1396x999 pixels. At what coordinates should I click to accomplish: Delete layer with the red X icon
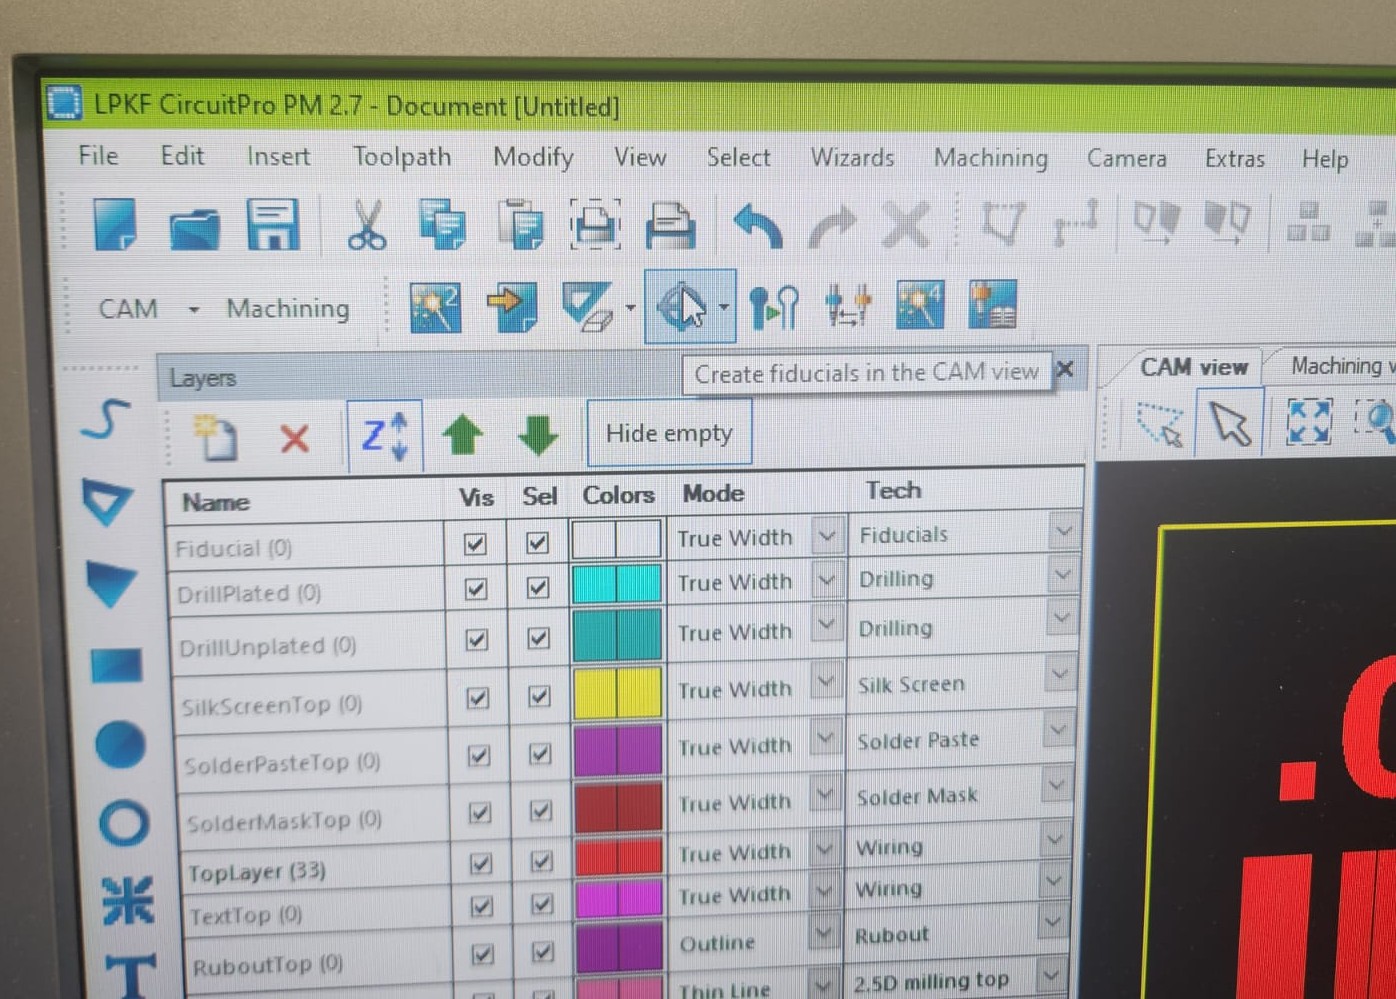295,438
